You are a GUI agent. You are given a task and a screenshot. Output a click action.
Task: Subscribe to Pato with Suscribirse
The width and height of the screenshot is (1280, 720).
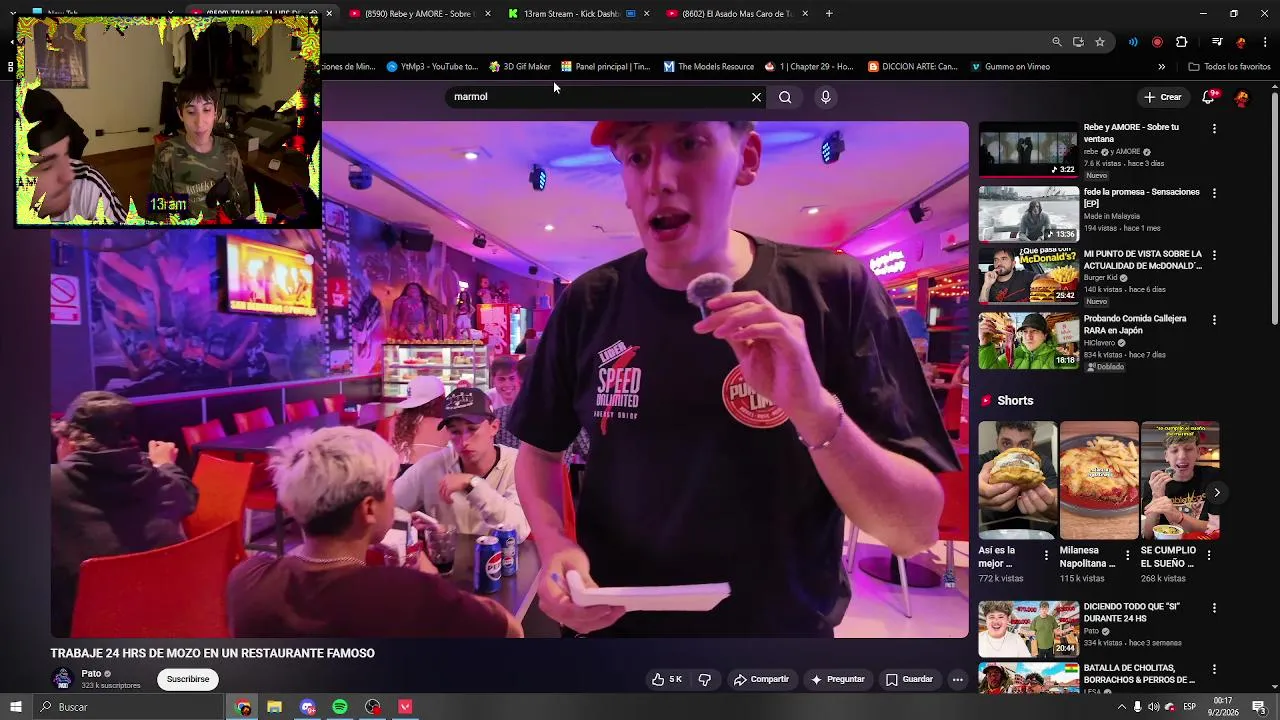[x=188, y=679]
